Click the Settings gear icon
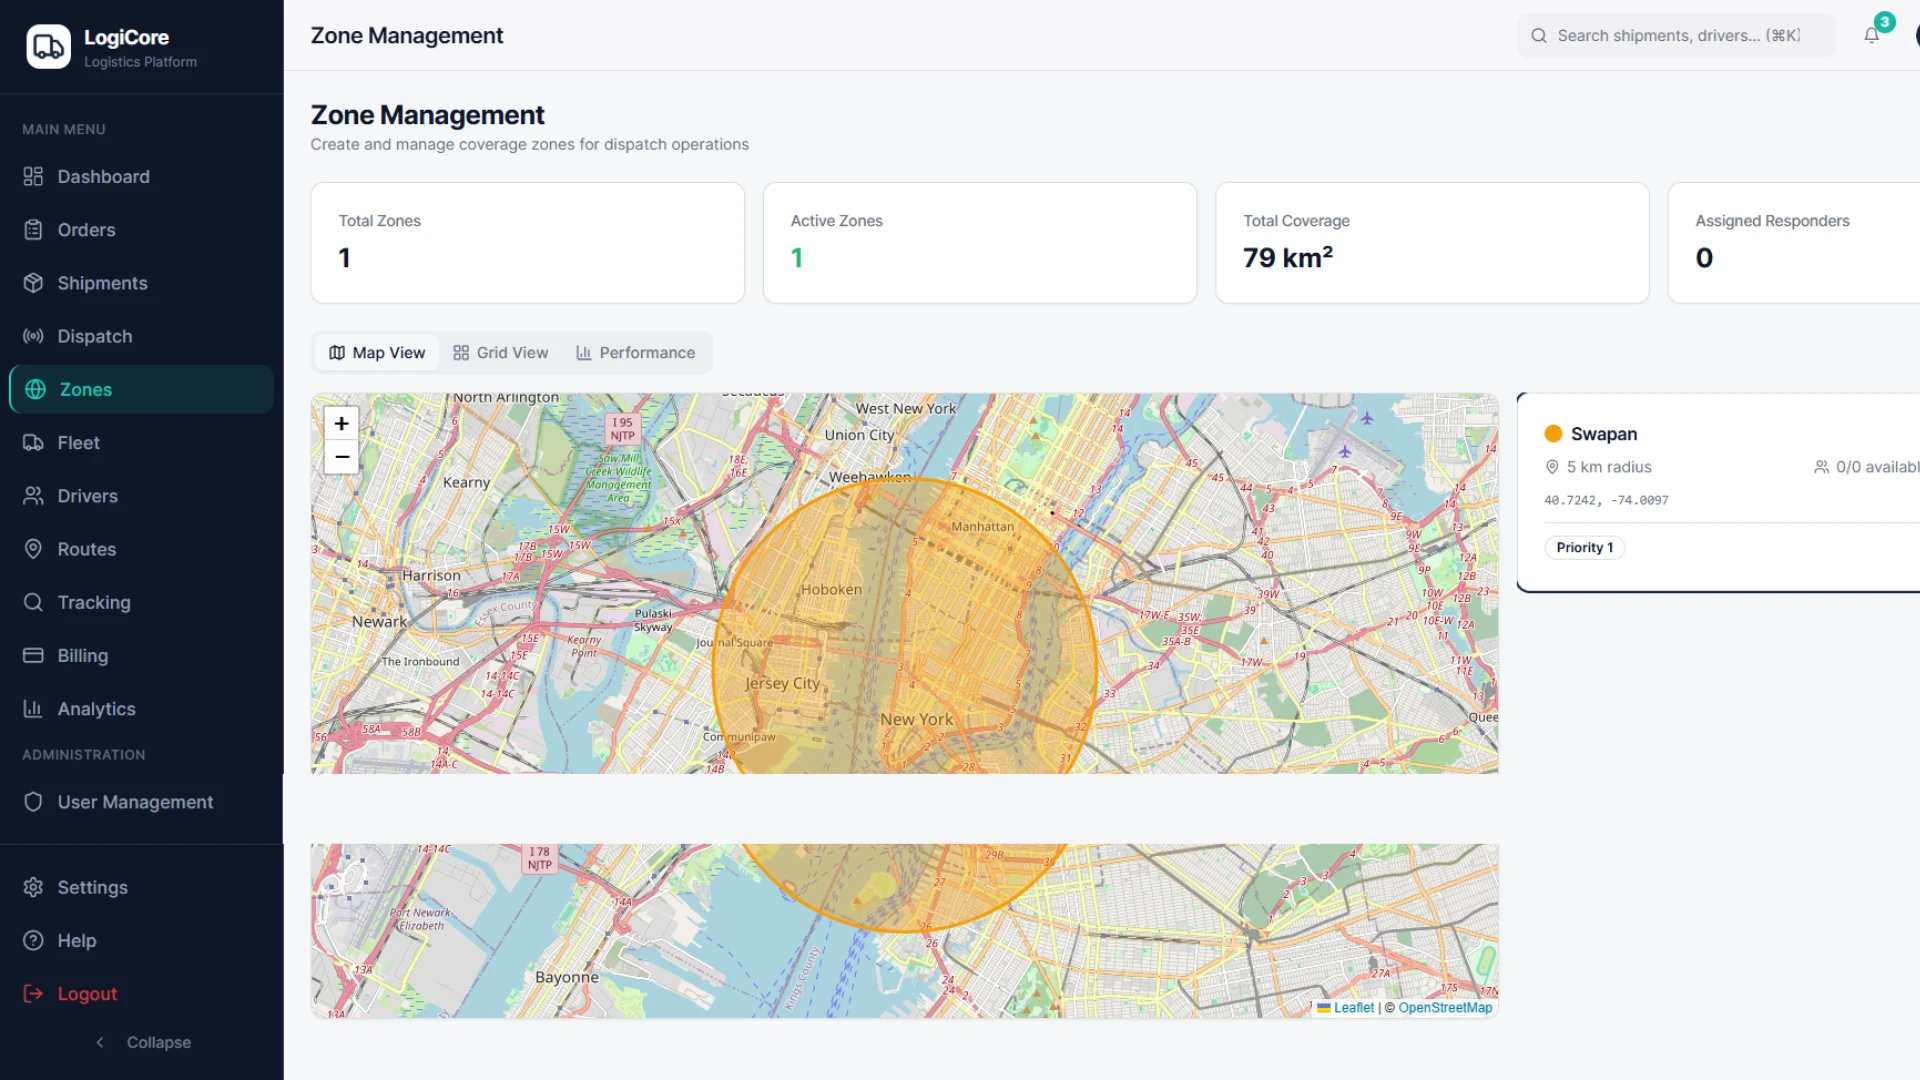 click(x=33, y=887)
